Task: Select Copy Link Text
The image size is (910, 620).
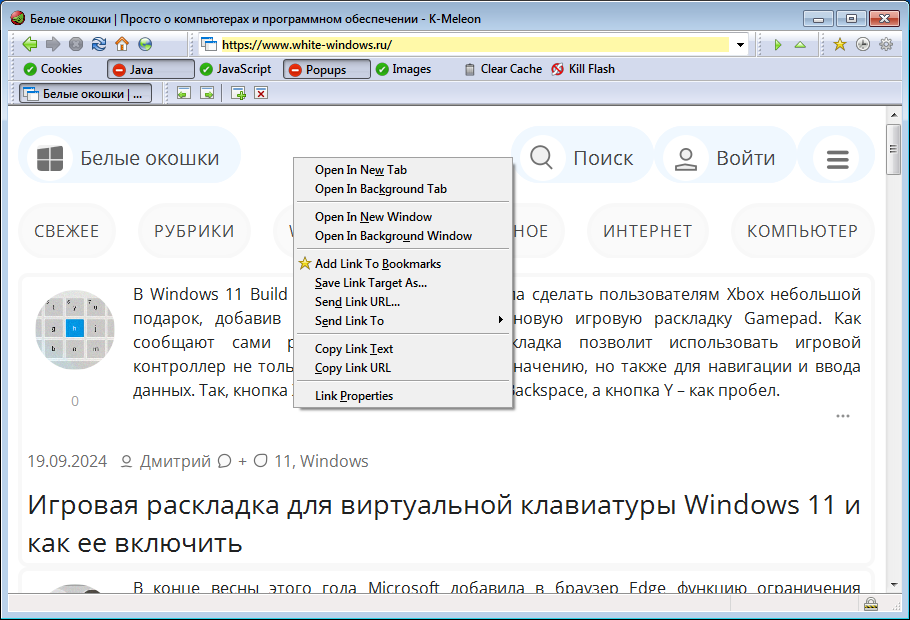Action: coord(403,349)
